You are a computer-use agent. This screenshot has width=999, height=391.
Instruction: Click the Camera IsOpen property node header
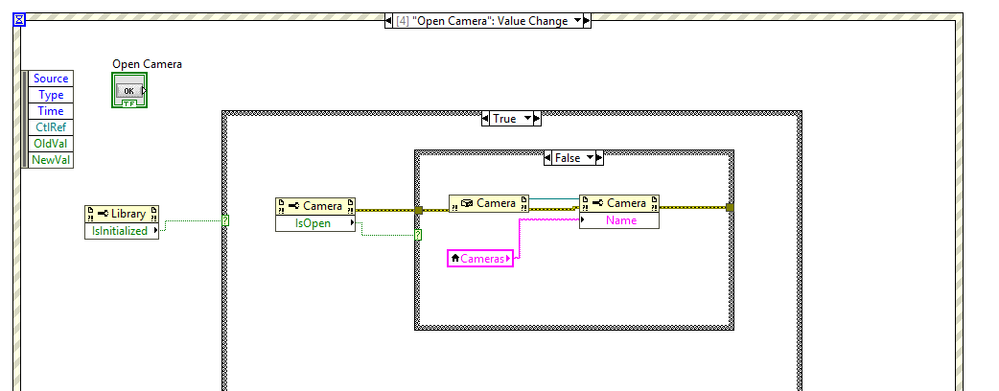coord(315,206)
